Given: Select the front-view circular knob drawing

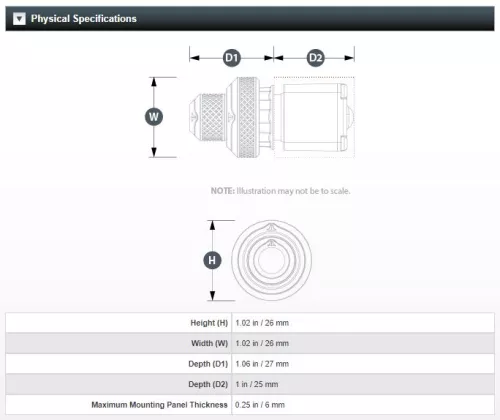Looking at the screenshot, I should coord(272,260).
